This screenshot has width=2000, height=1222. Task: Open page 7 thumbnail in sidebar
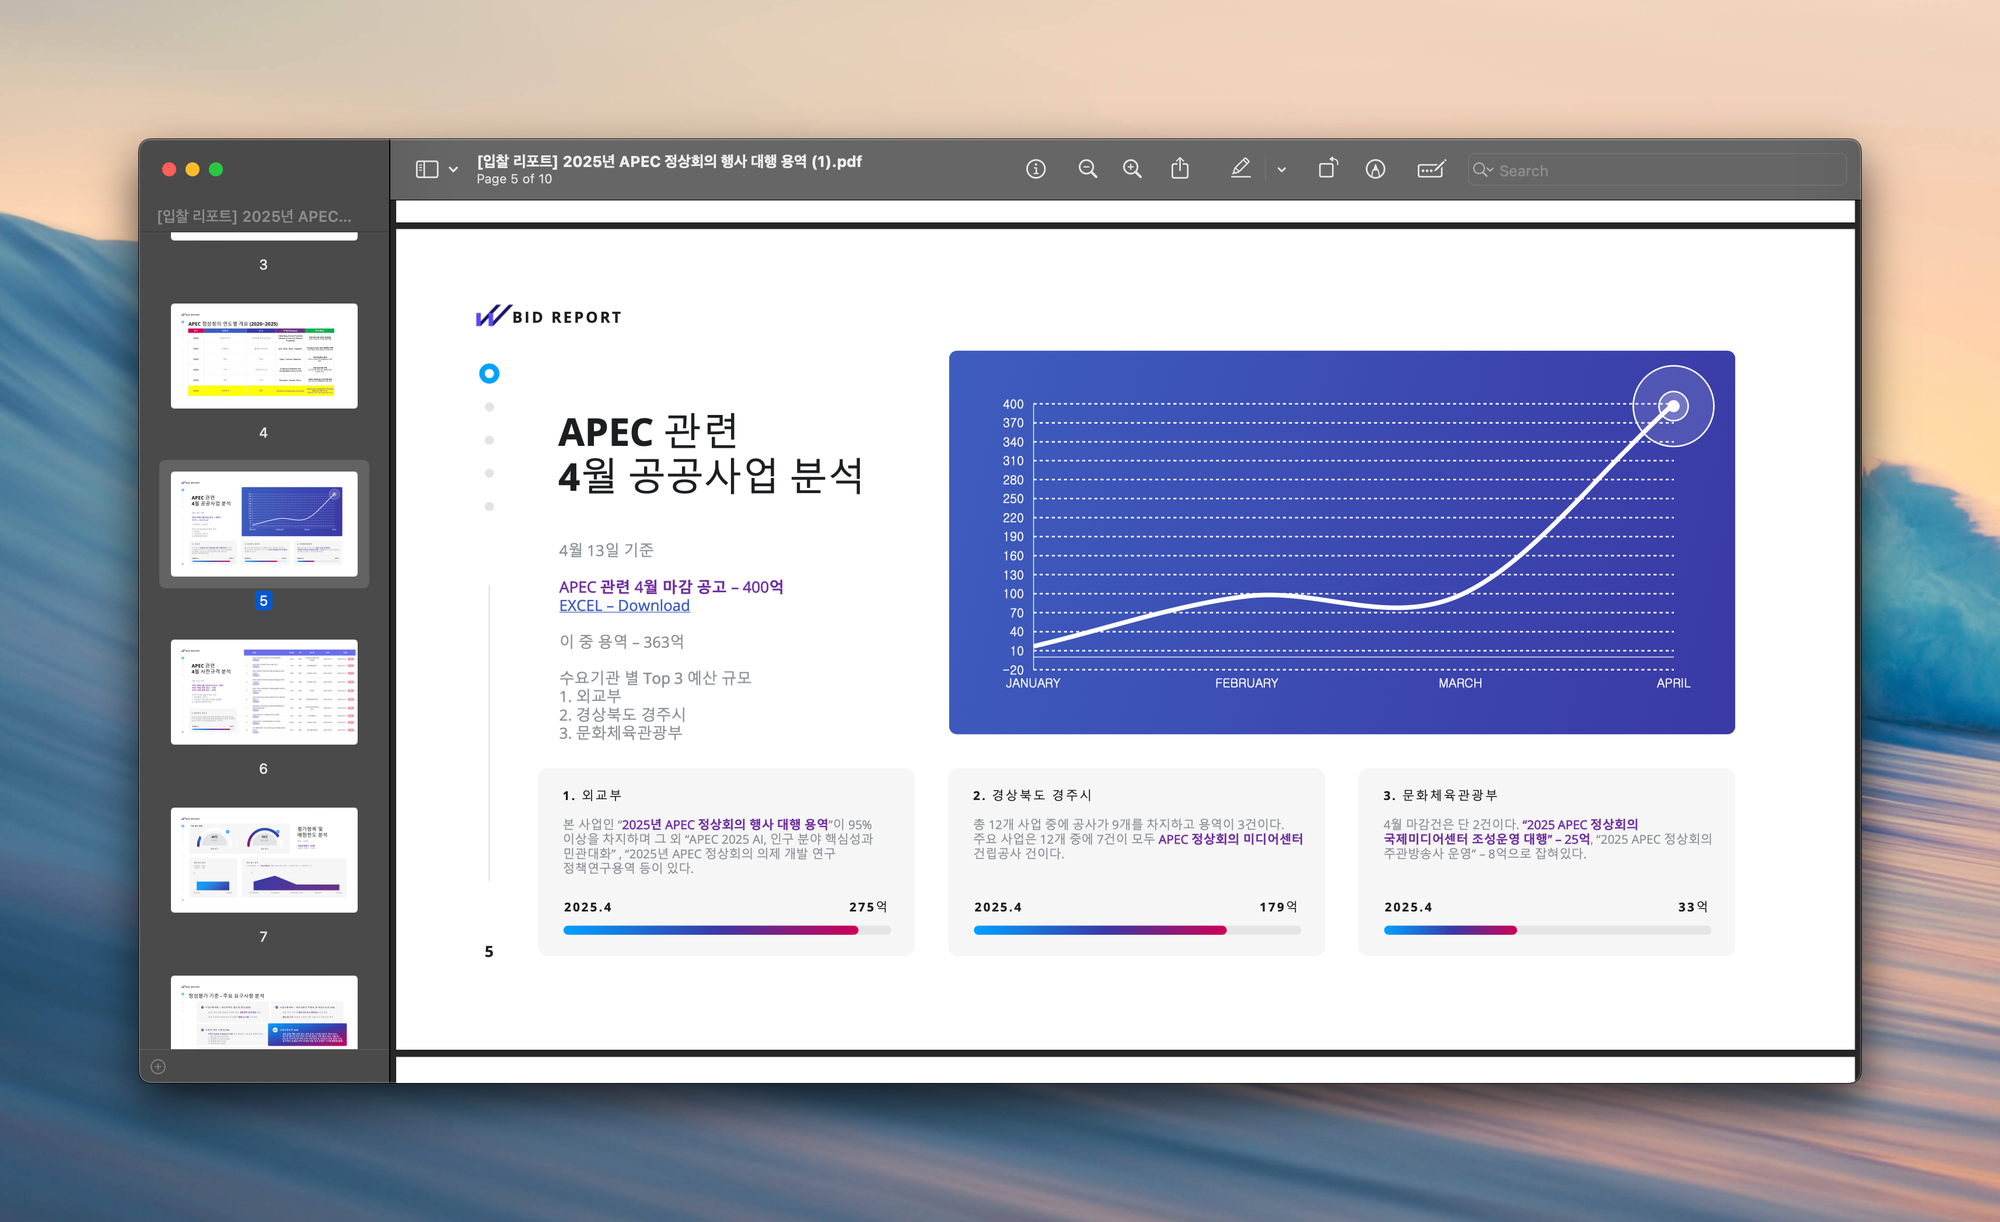coord(264,860)
